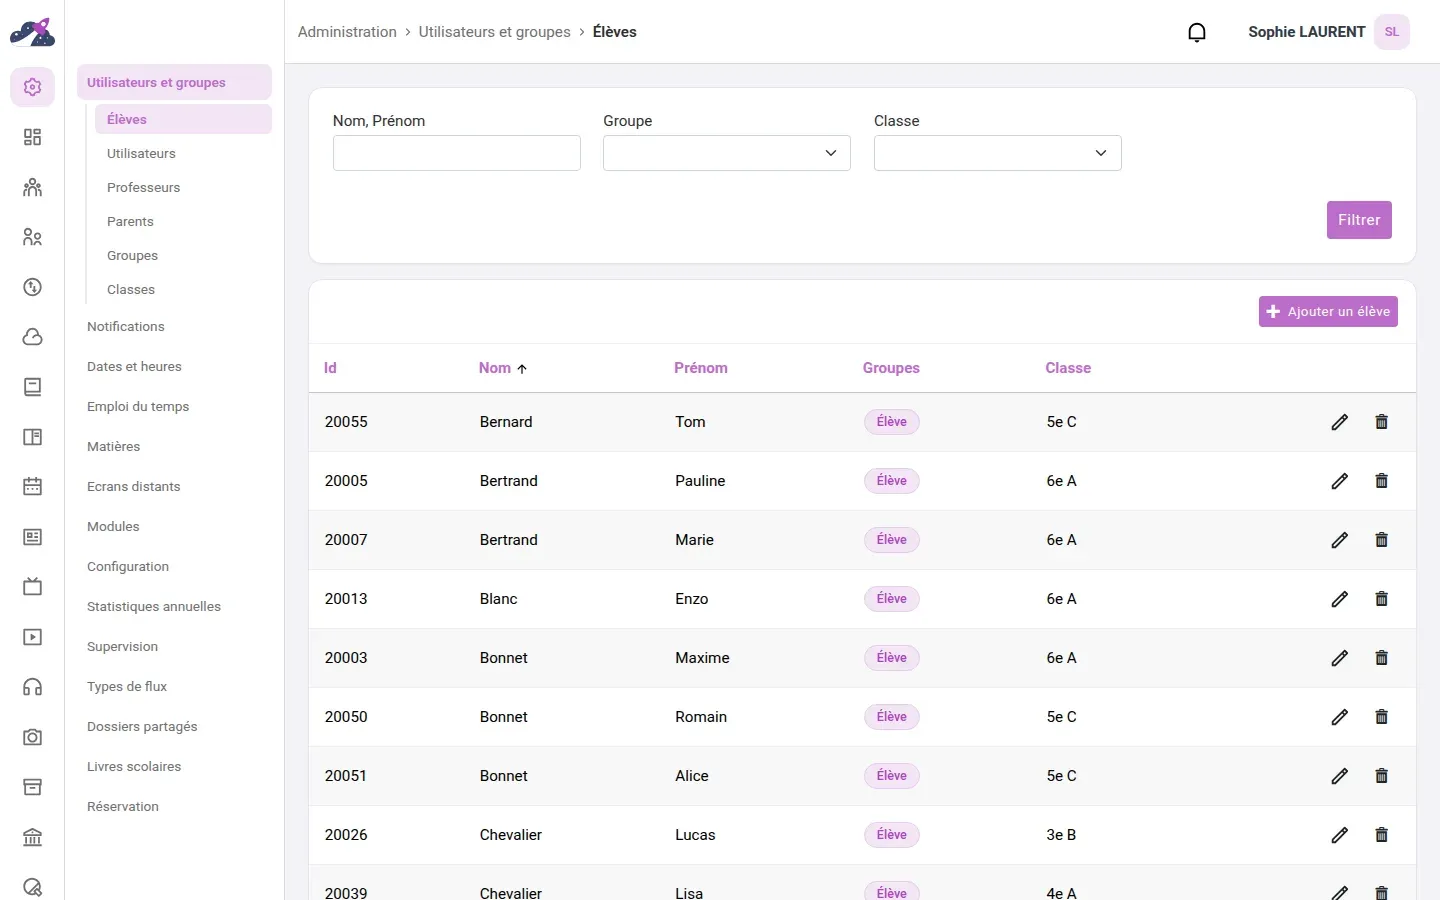Go to Utilisateurs in the submenu
Image resolution: width=1440 pixels, height=900 pixels.
(141, 154)
